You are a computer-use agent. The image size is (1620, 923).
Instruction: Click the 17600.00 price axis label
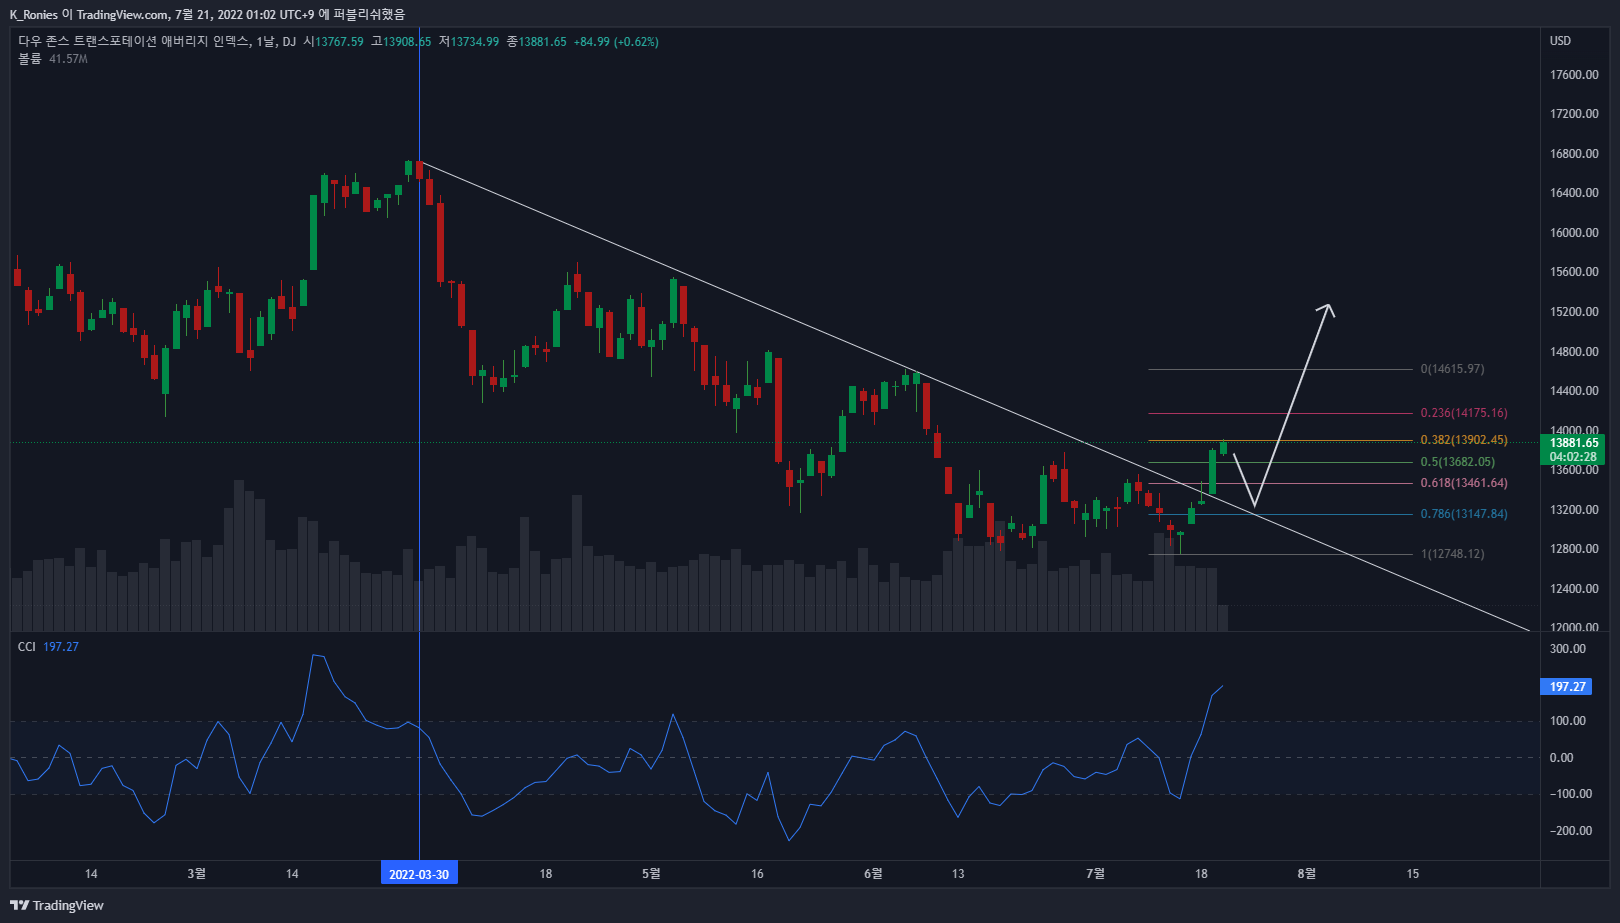(x=1574, y=75)
